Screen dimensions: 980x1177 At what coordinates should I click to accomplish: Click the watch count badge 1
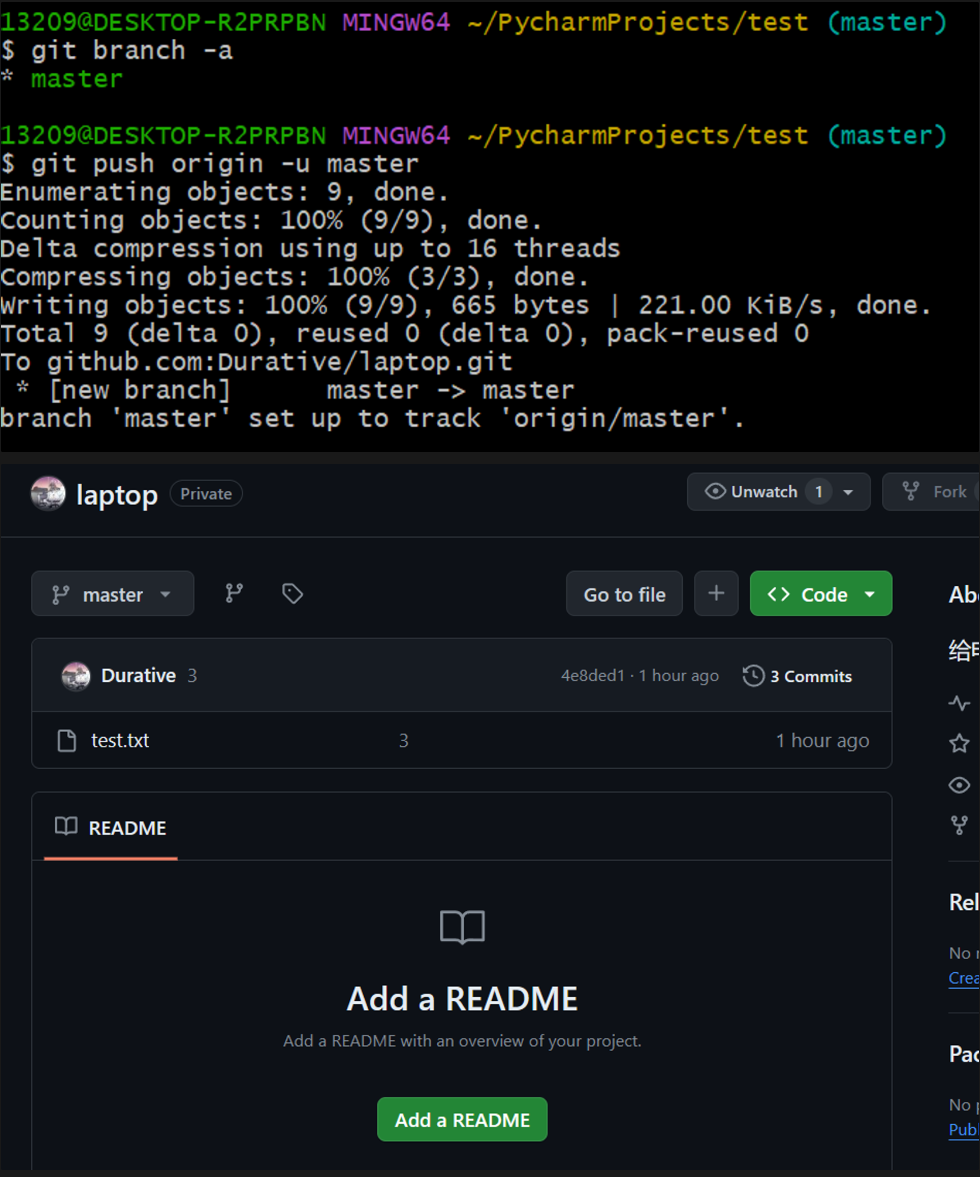tap(819, 492)
